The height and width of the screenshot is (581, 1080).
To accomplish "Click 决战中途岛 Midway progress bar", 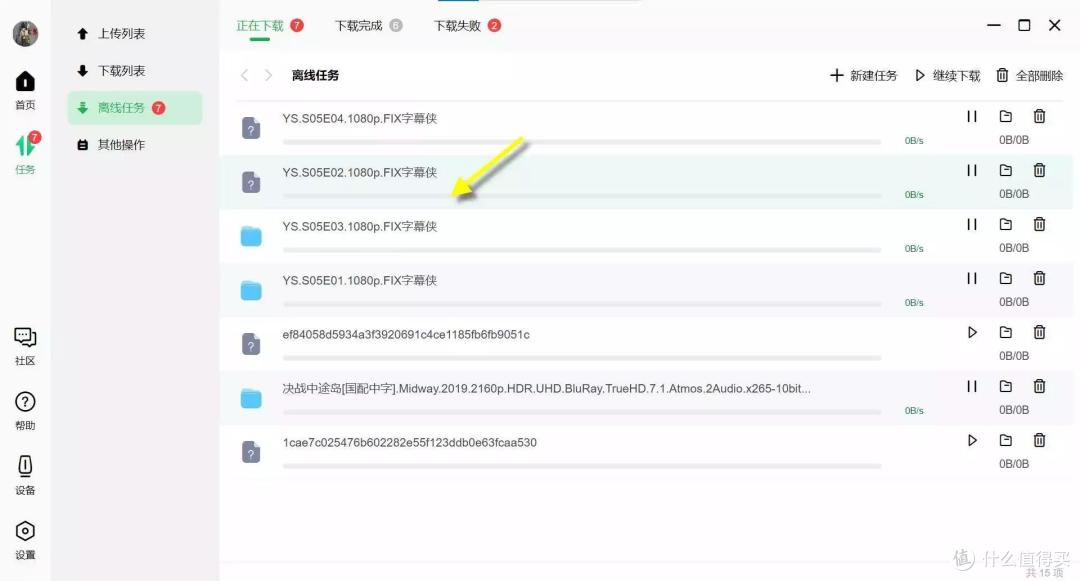I will (x=582, y=412).
